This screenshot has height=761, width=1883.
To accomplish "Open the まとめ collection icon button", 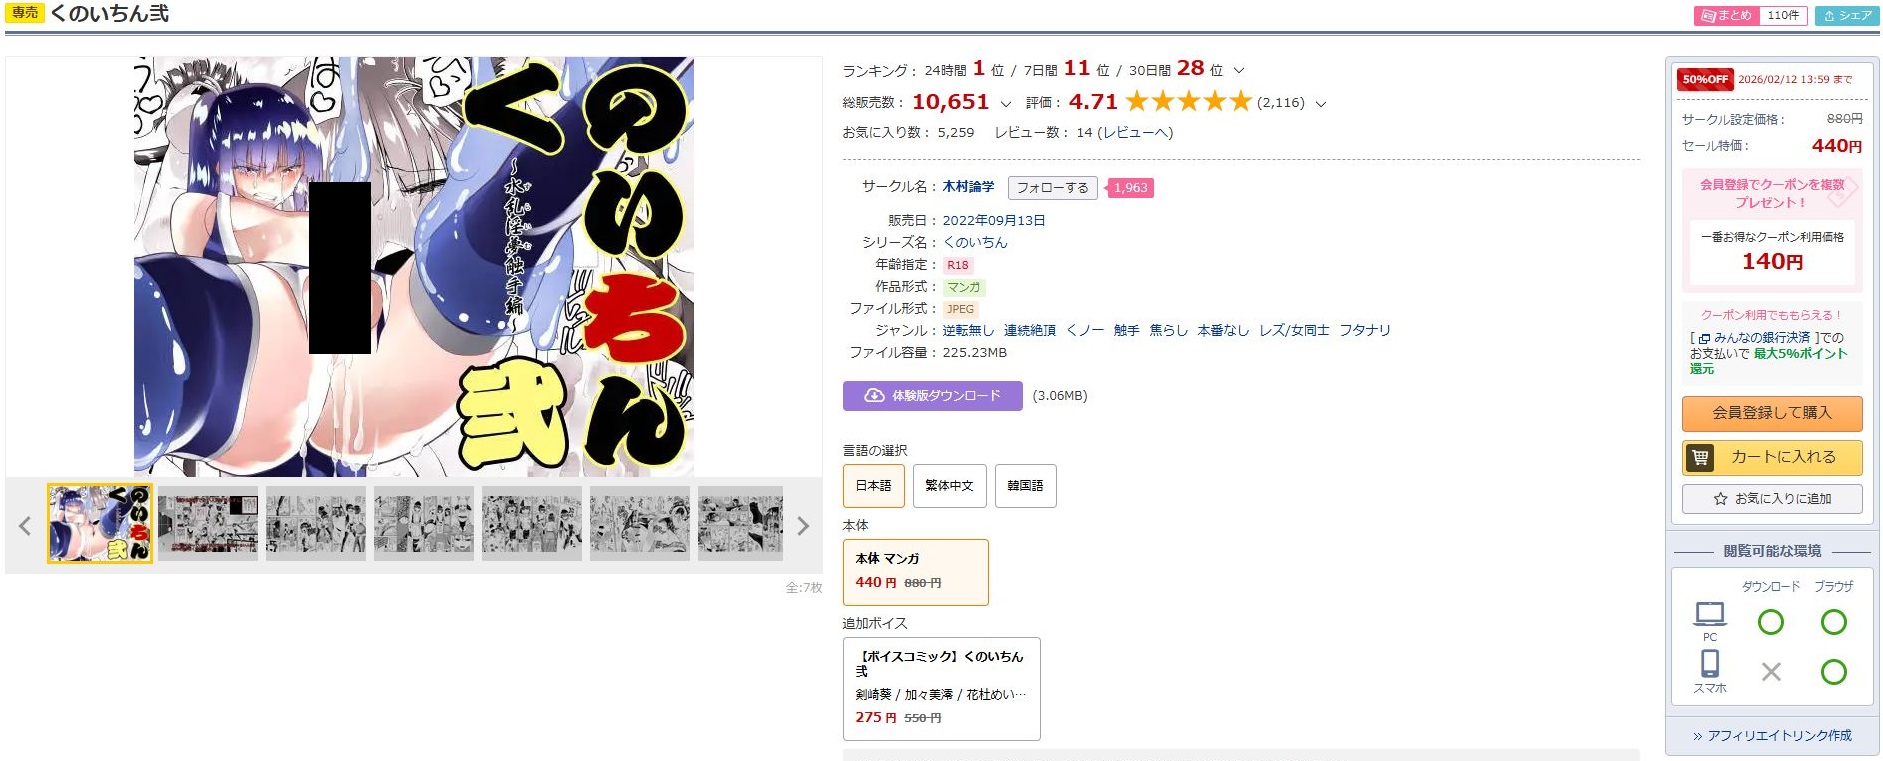I will [1708, 16].
